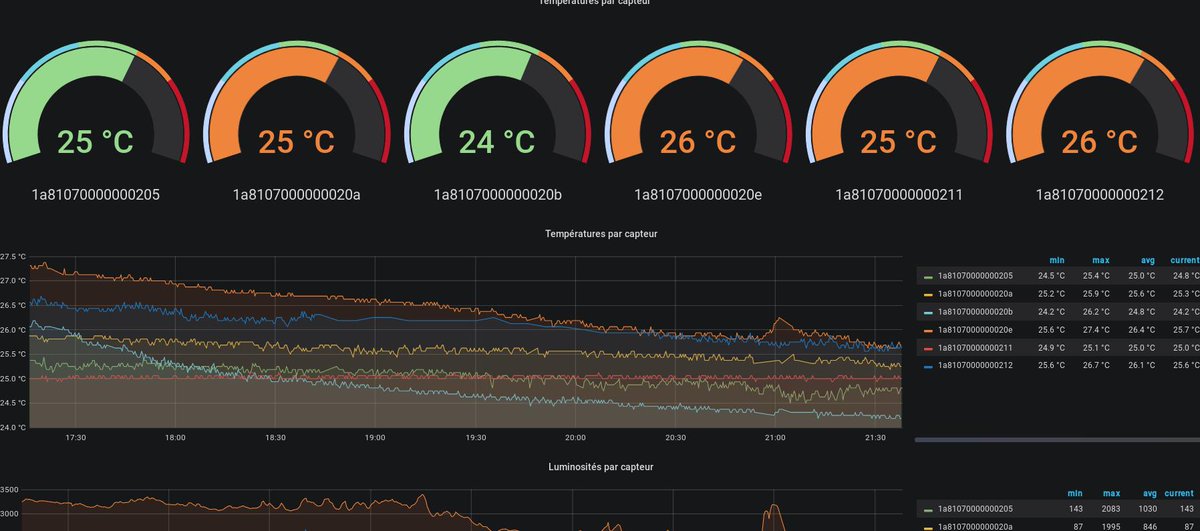
Task: Change orange swatch of series 1a8107000000020e
Action: click(x=928, y=331)
